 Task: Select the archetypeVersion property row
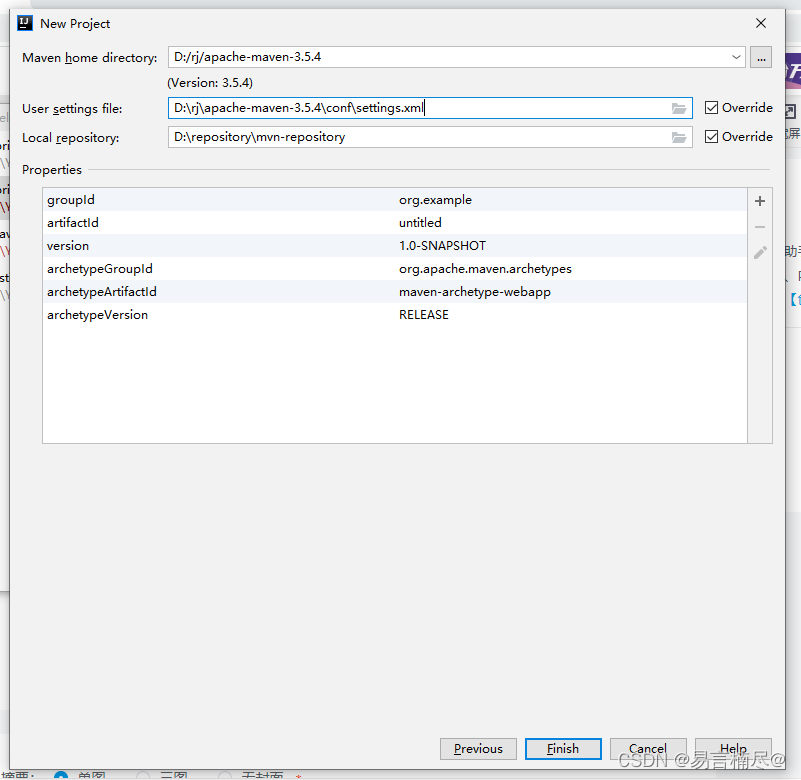(x=394, y=315)
